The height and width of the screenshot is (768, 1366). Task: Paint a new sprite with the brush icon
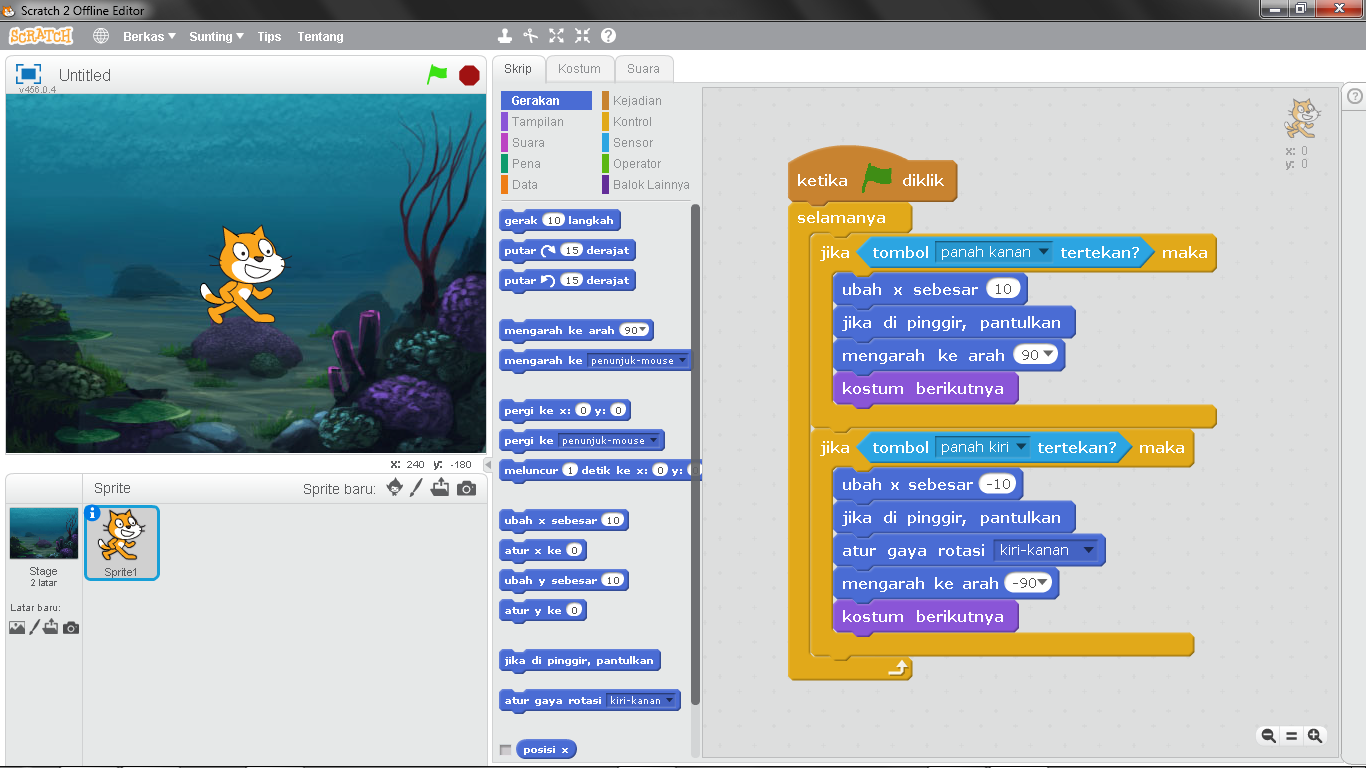tap(417, 488)
